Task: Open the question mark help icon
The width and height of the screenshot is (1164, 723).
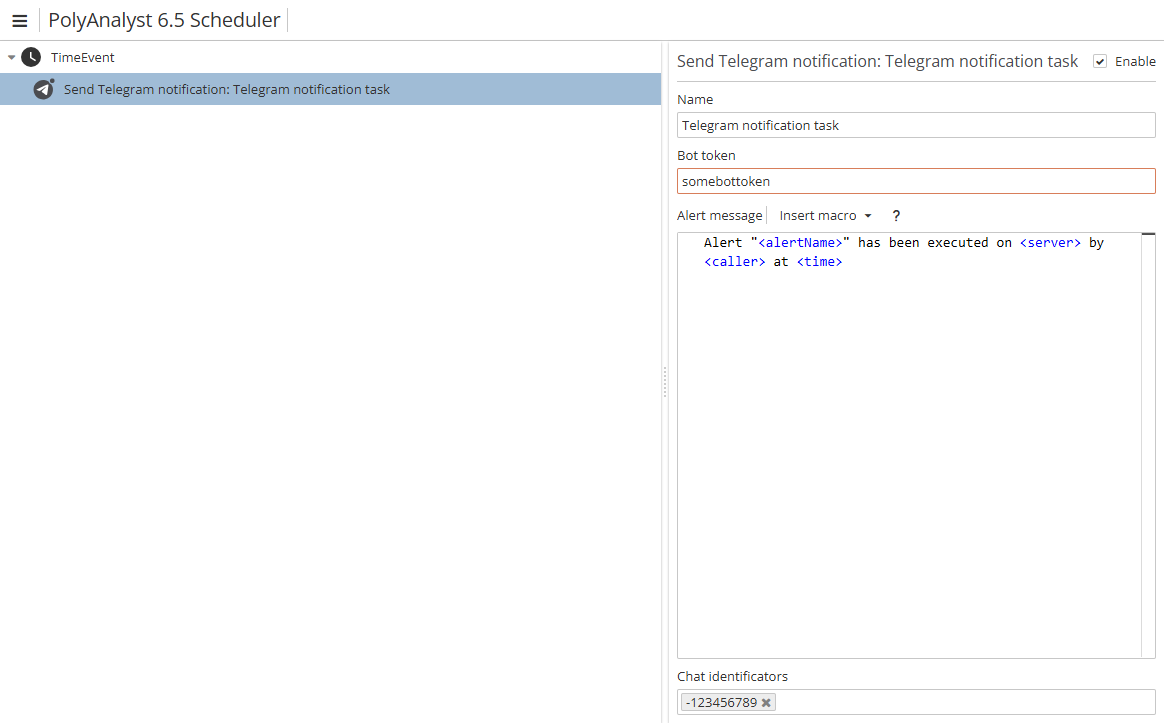Action: 896,216
